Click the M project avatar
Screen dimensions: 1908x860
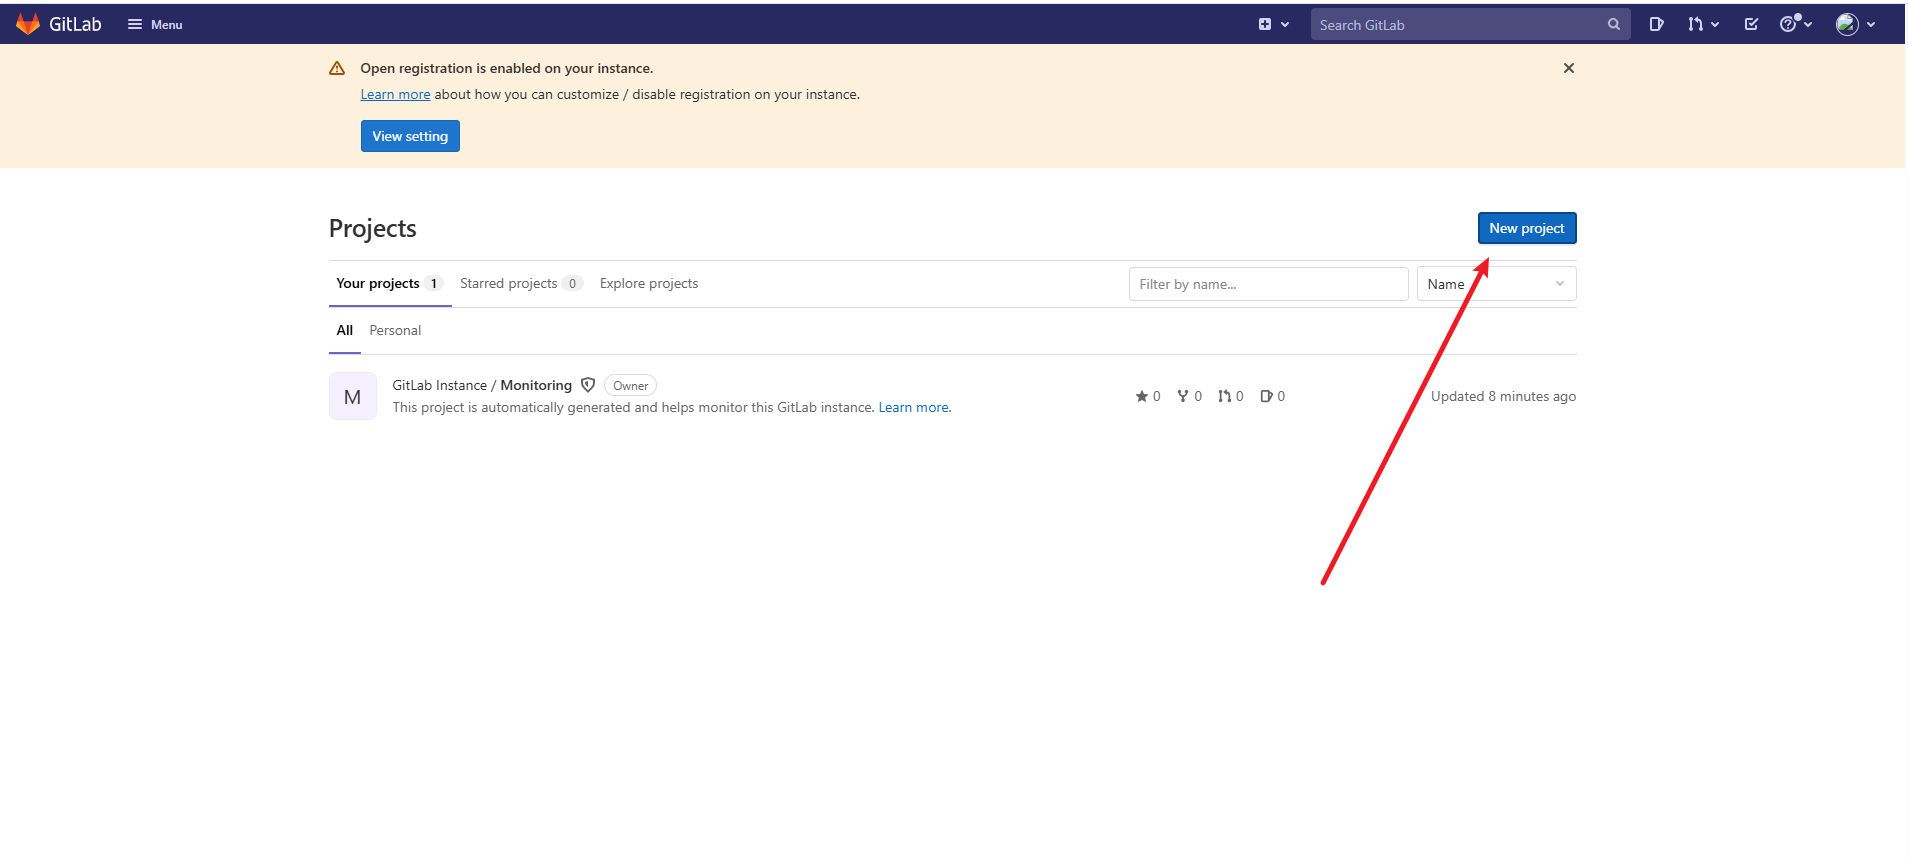(353, 396)
